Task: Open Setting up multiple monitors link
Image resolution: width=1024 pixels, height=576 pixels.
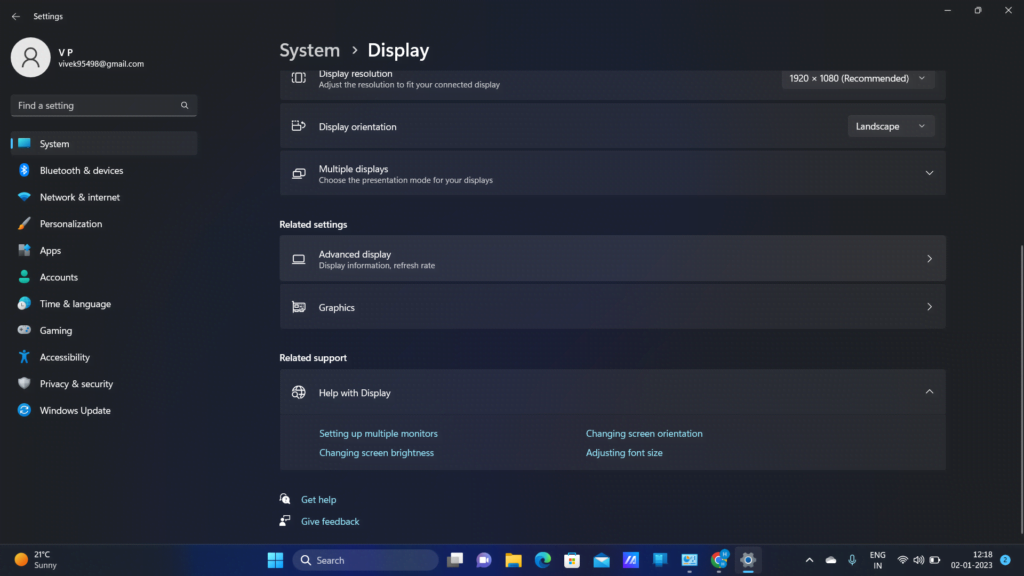Action: 378,434
